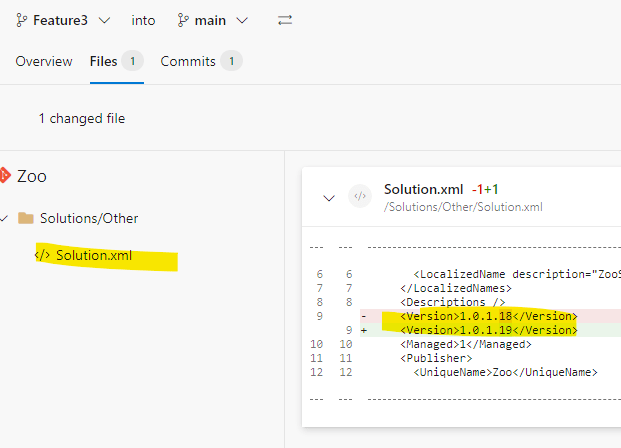This screenshot has width=621, height=448.
Task: Click the branch icon next to Feature3
Action: click(21, 20)
